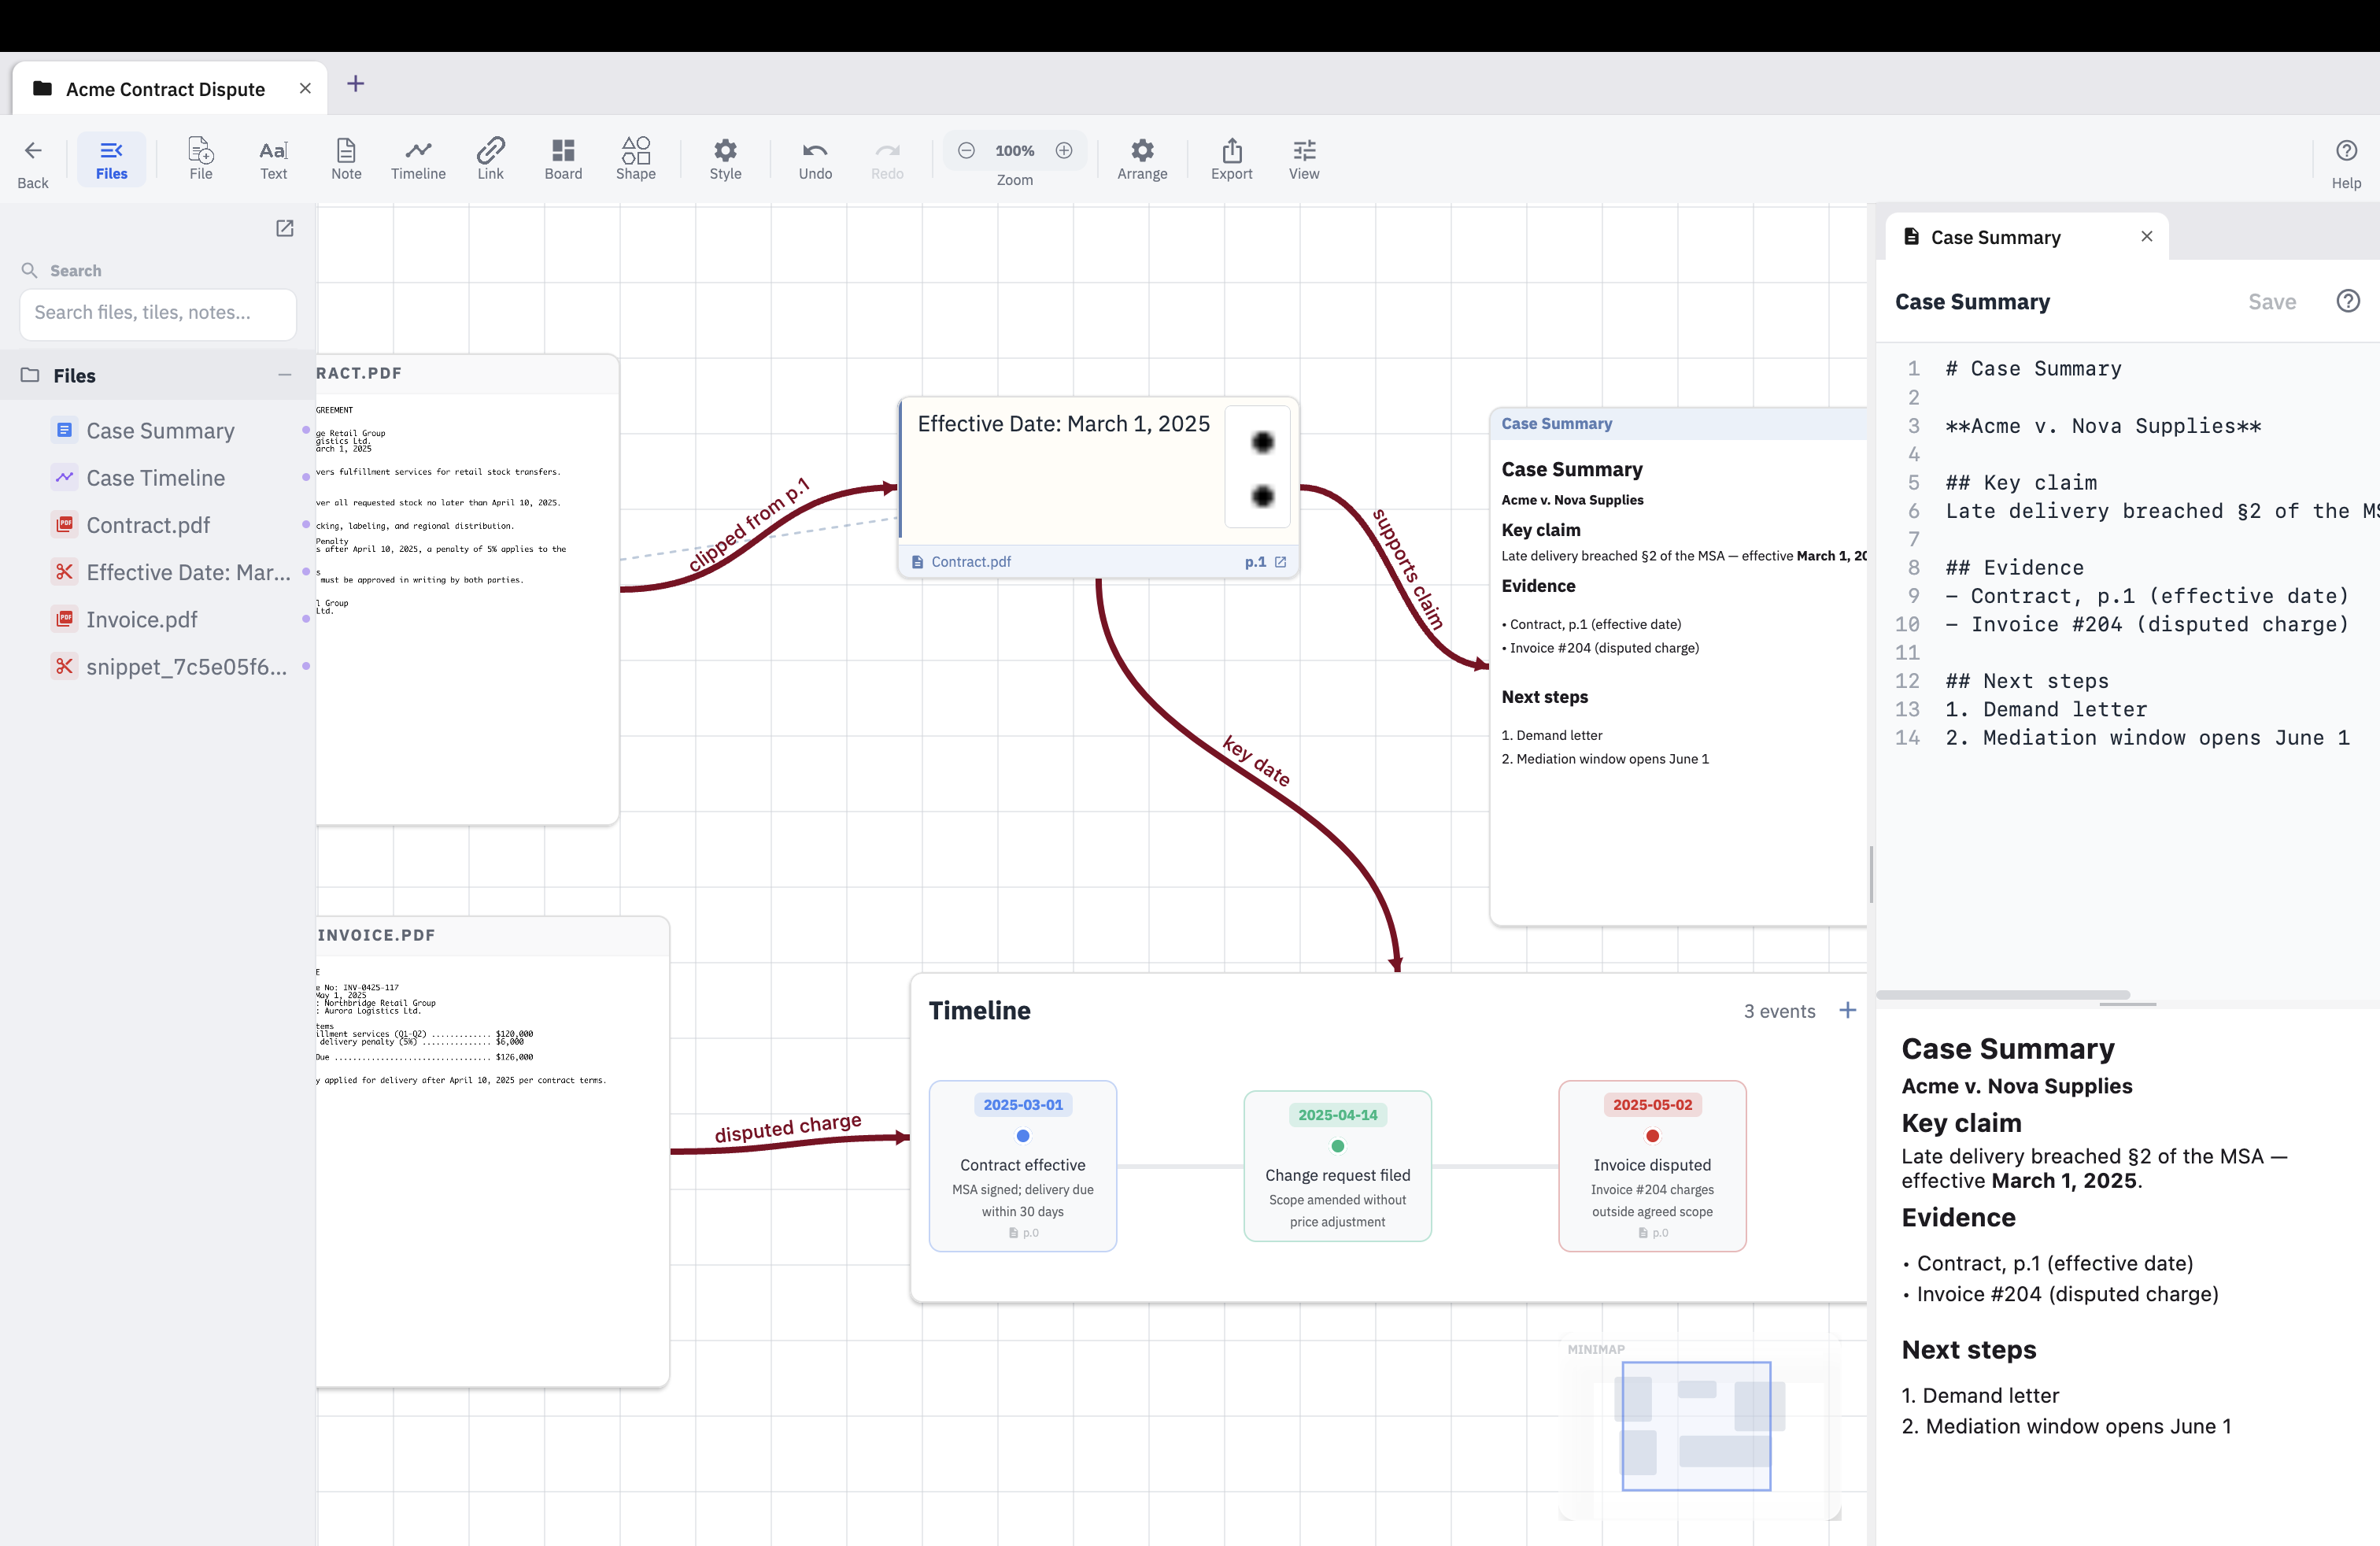Screen dimensions: 2380x1546
Task: Select the Shape tool
Action: [x=636, y=160]
